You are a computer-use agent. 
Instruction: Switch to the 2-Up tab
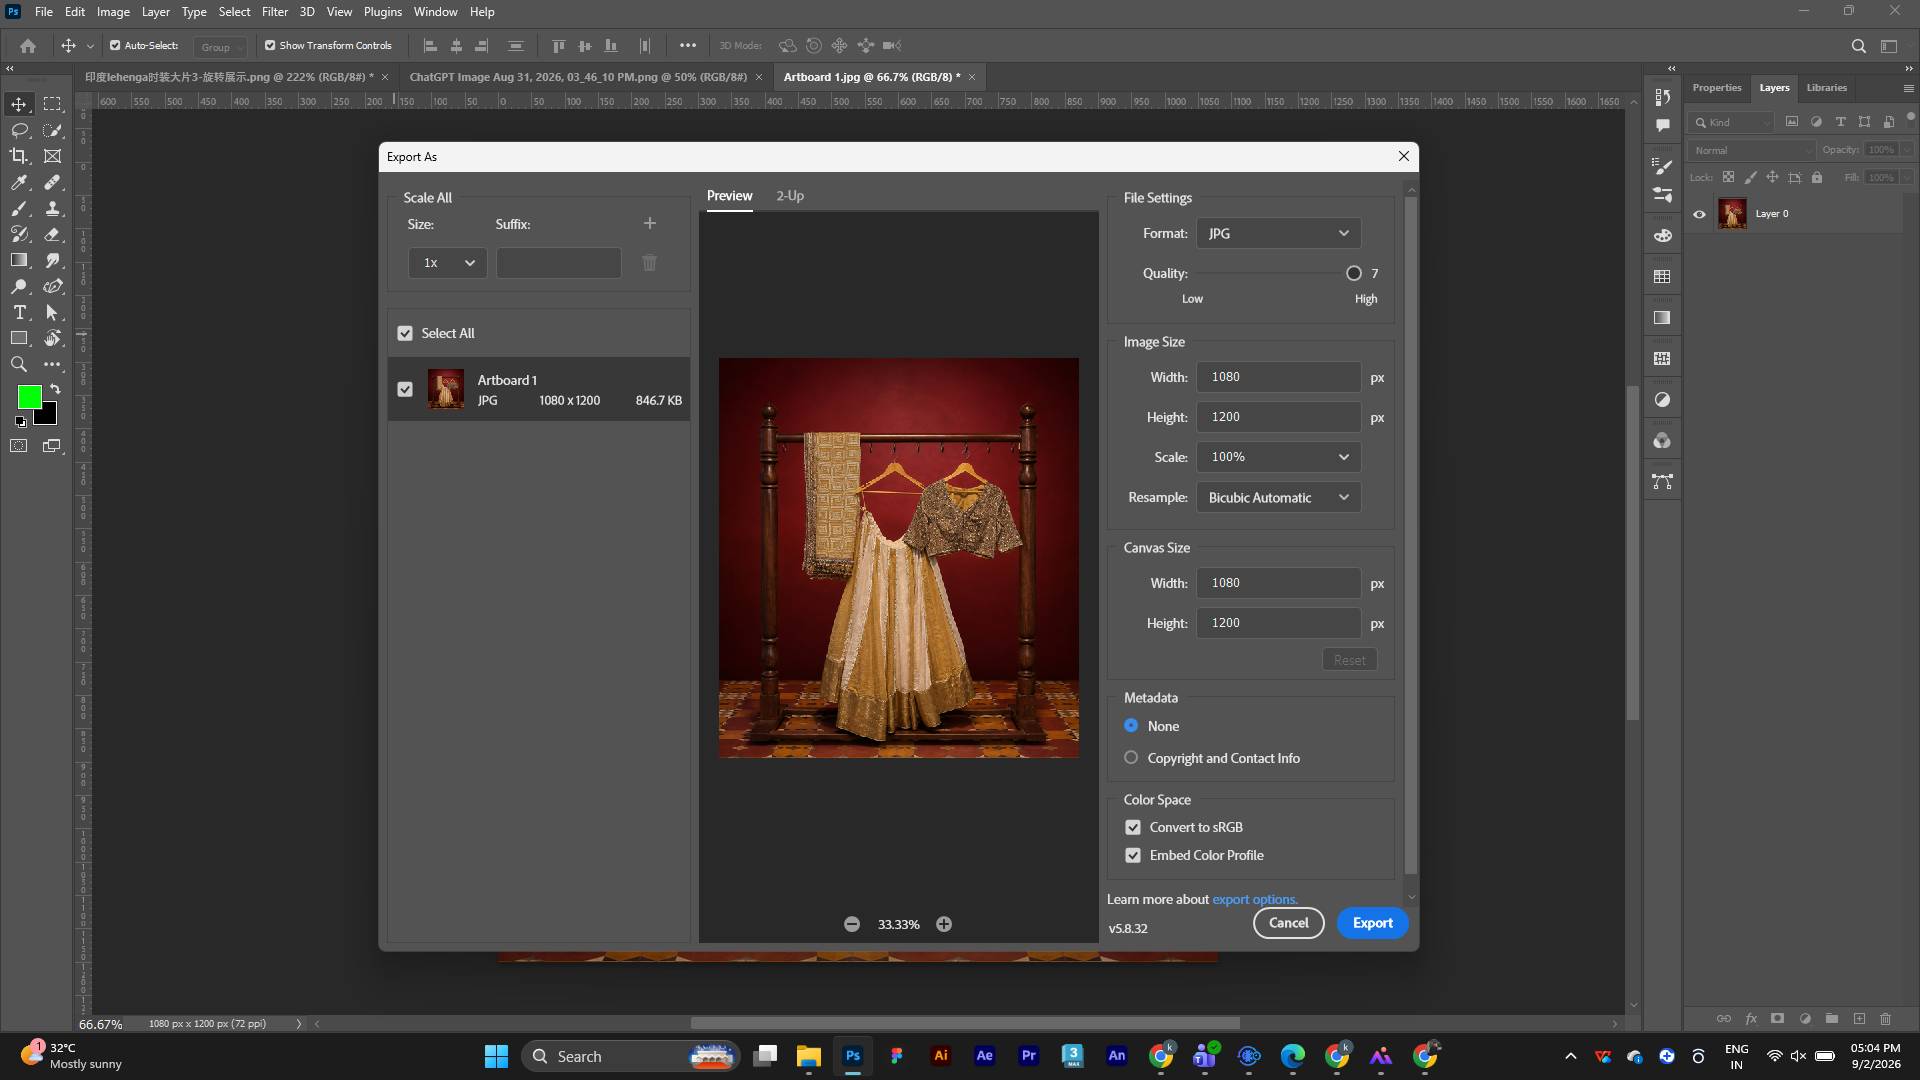(790, 196)
